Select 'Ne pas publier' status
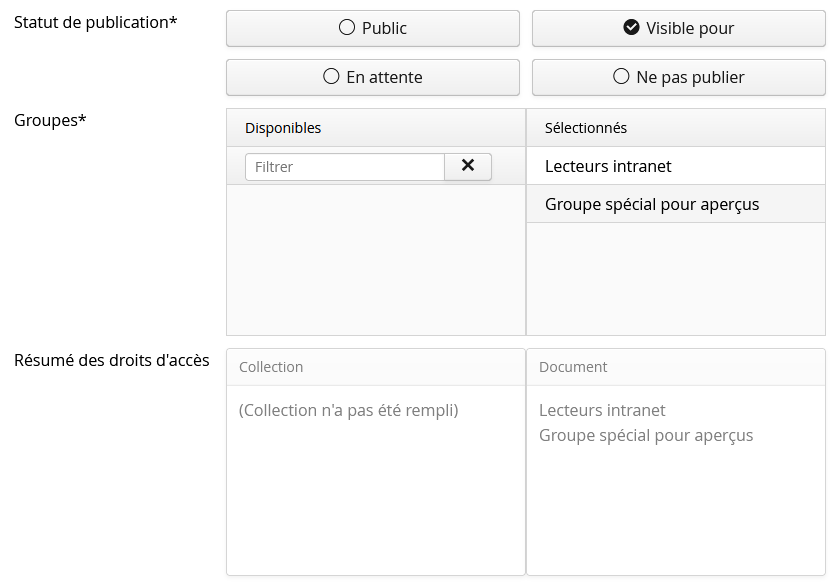The width and height of the screenshot is (838, 585). click(678, 77)
